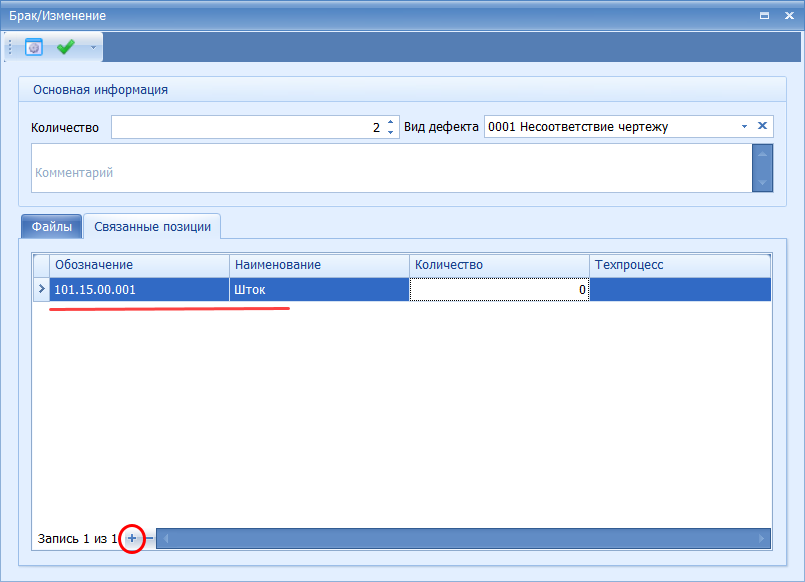The image size is (805, 582).
Task: Click row indicator arrow for 101.15.00.001
Action: 41,290
